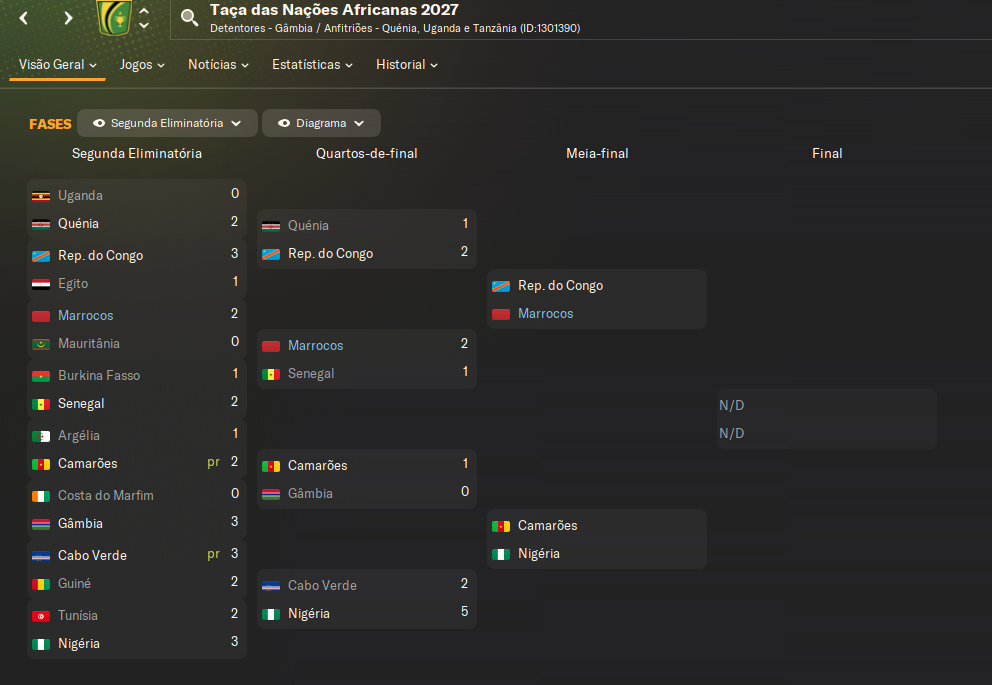992x685 pixels.
Task: Open search with the magnifying glass
Action: tap(190, 17)
